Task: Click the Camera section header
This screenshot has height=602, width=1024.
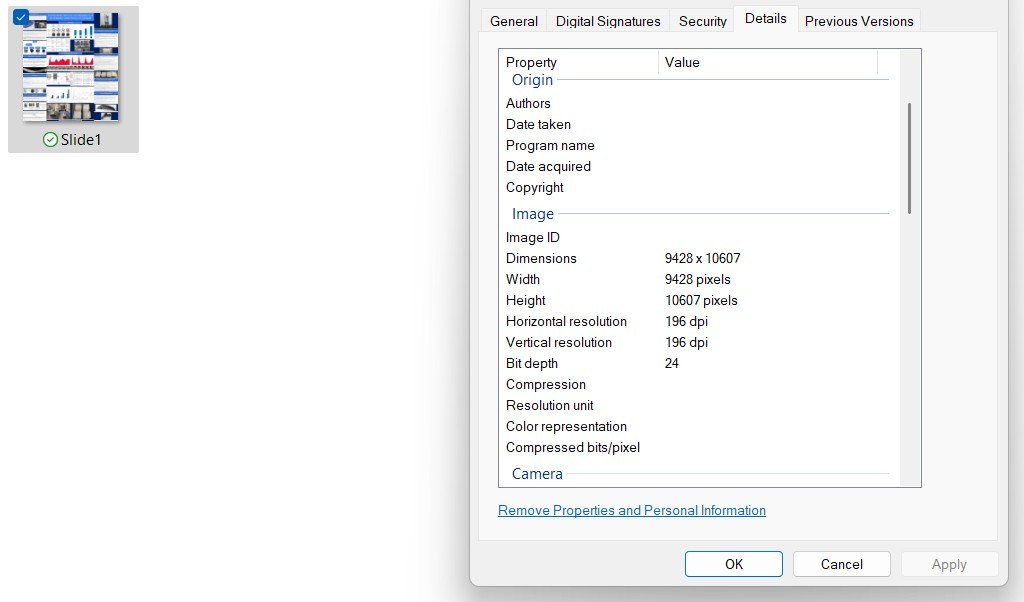Action: click(x=537, y=473)
